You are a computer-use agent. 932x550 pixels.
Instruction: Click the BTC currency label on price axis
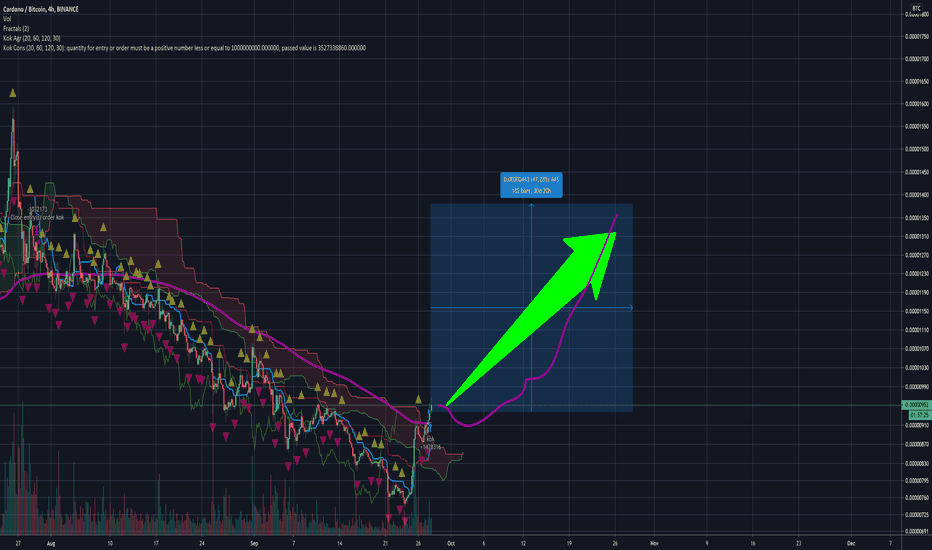(x=916, y=8)
